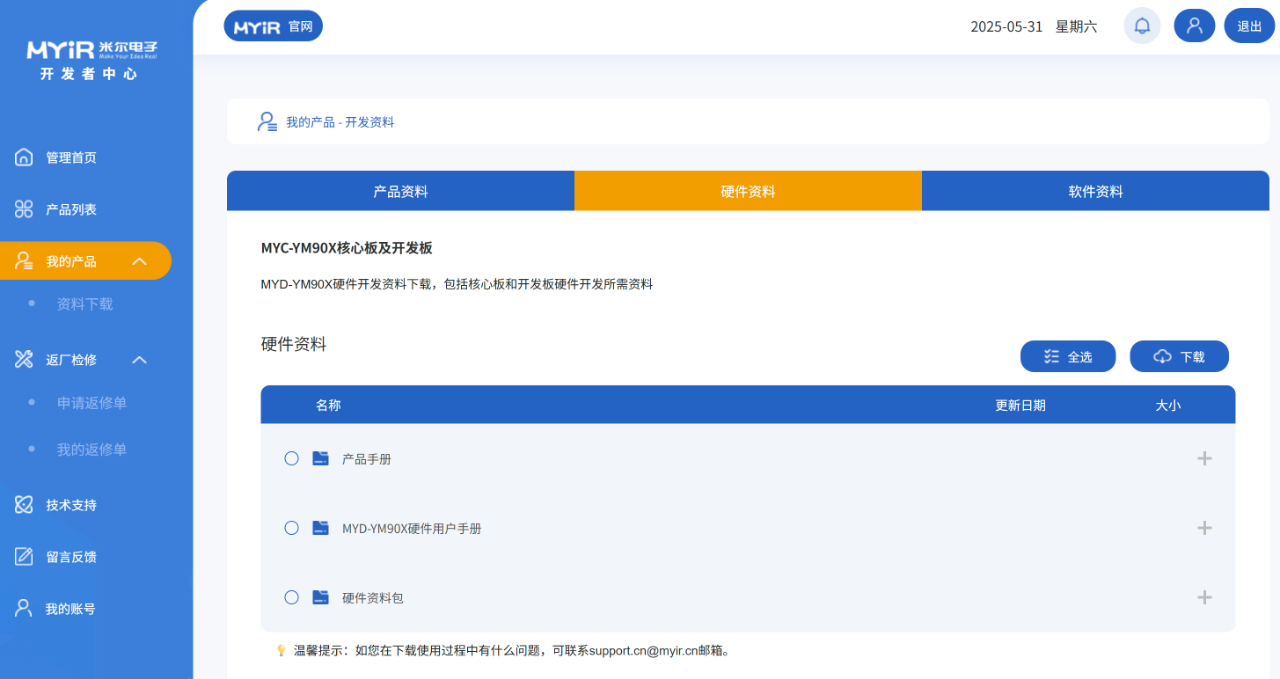
Task: Click the 技术支持 sidebar icon
Action: (x=24, y=505)
